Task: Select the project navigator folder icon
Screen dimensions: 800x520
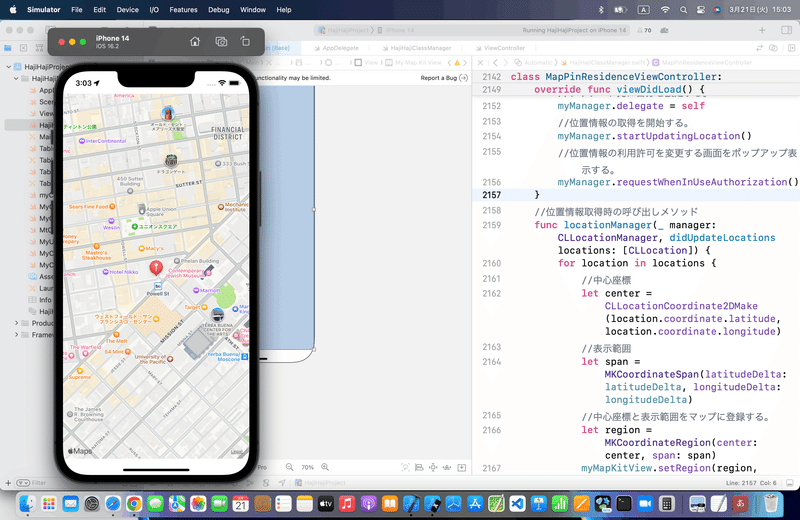Action: [x=8, y=48]
